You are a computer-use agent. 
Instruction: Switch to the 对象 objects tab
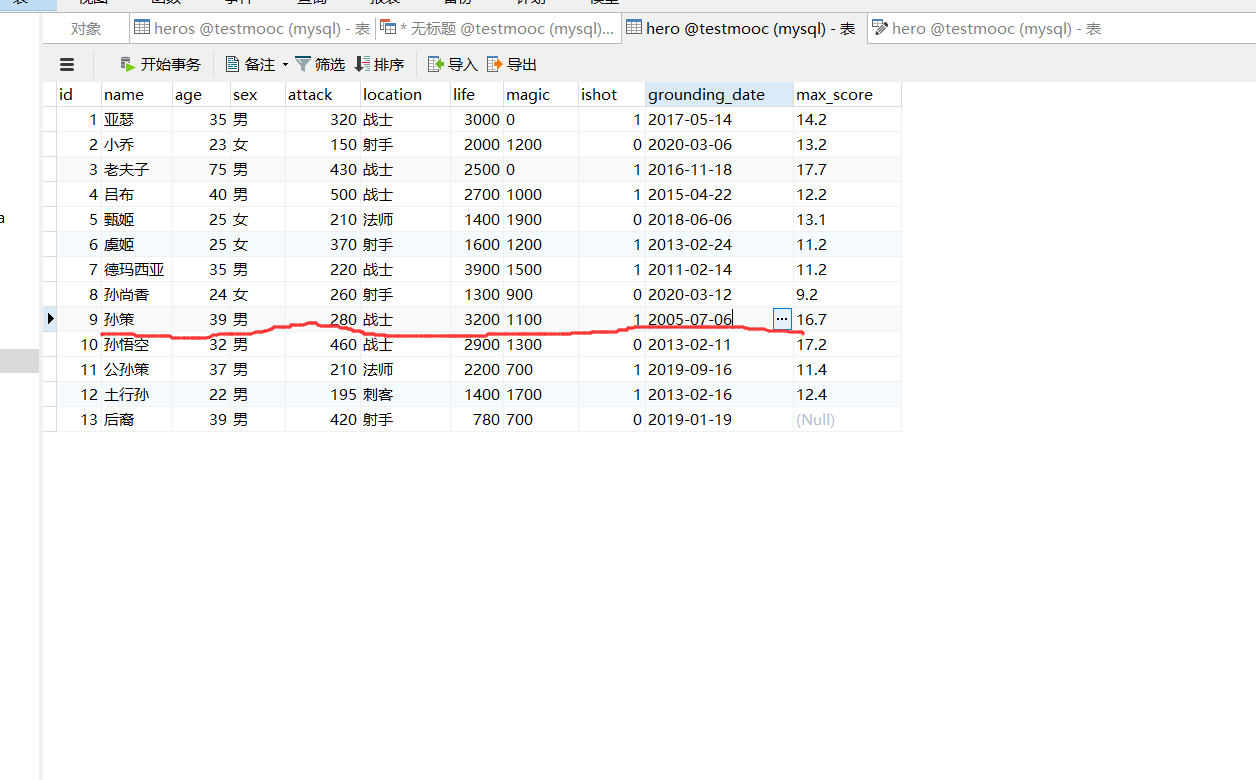click(86, 29)
